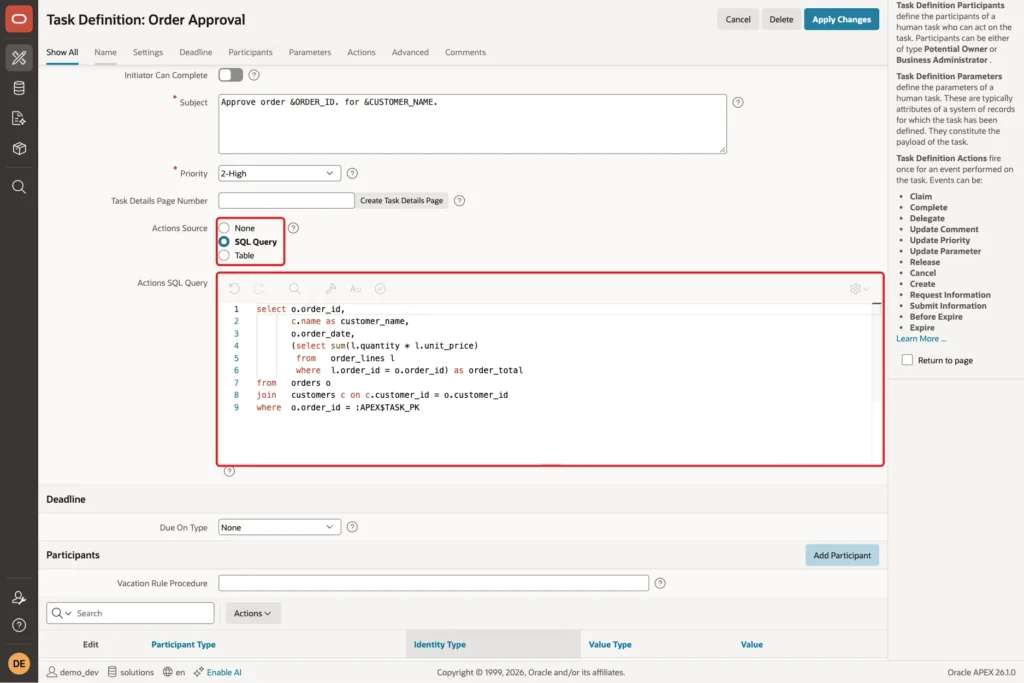Switch to the Deadline tab
The image size is (1024, 683).
coord(195,52)
